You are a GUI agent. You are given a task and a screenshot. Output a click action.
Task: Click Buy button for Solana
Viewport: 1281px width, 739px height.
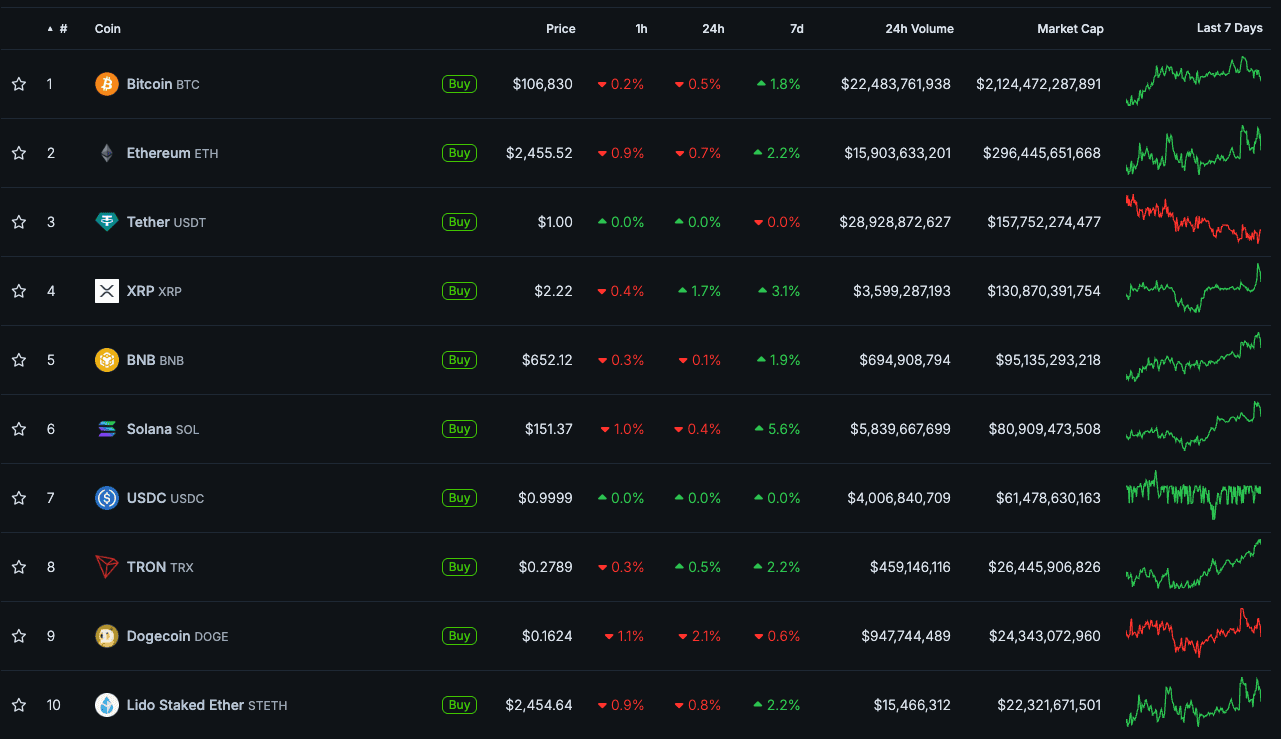(460, 429)
